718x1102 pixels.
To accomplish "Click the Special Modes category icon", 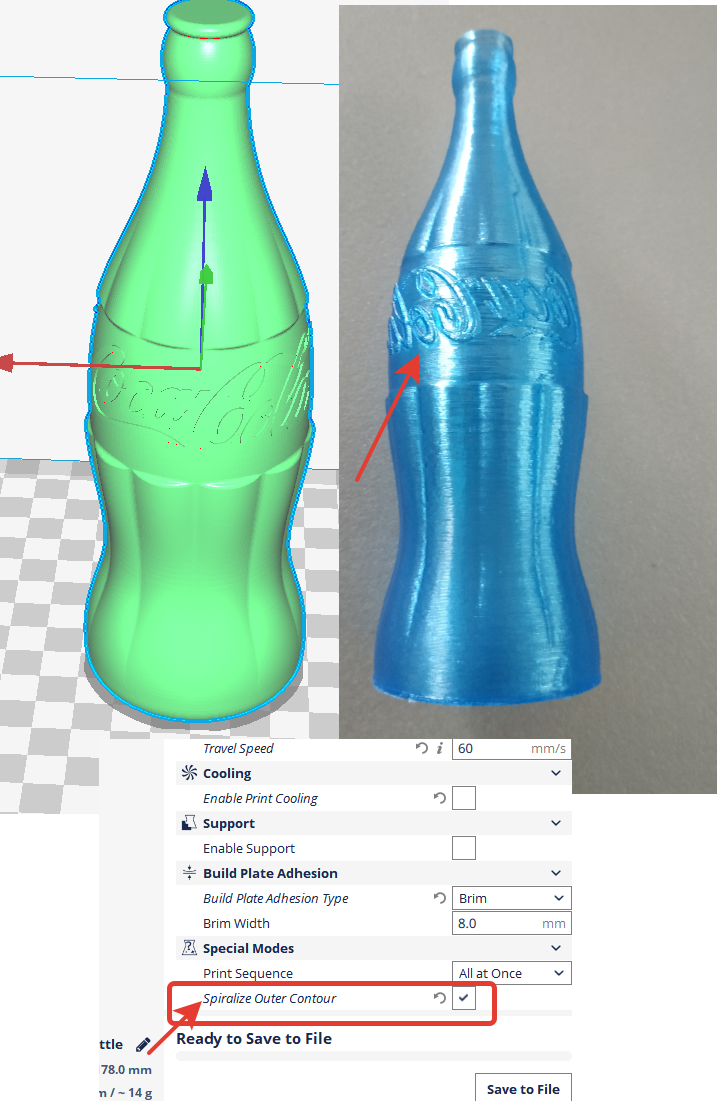I will point(189,948).
